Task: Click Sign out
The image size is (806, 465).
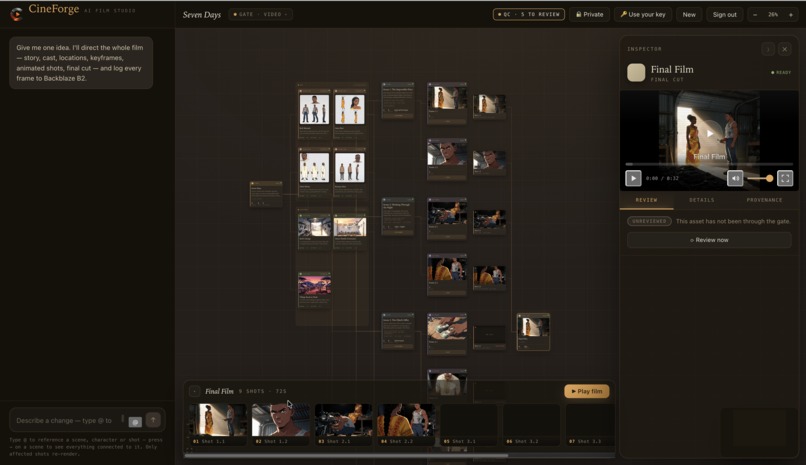Action: pyautogui.click(x=724, y=14)
